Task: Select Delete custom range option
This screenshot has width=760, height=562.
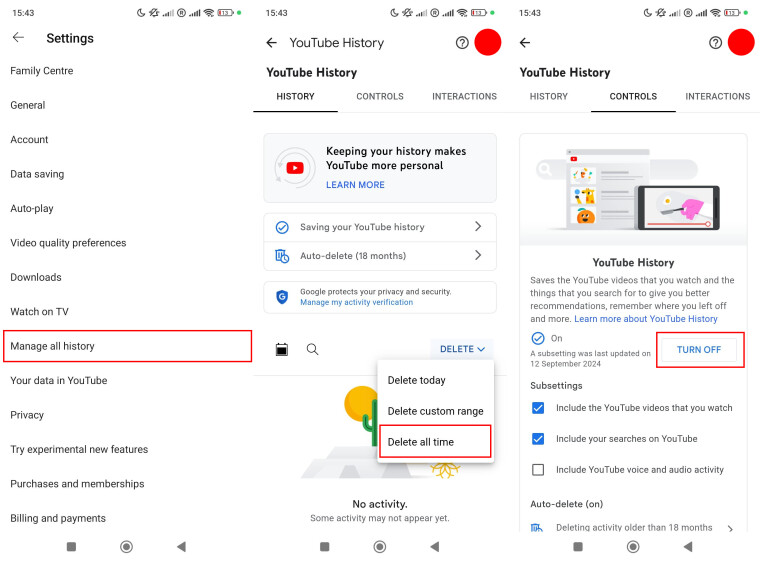Action: pyautogui.click(x=436, y=411)
